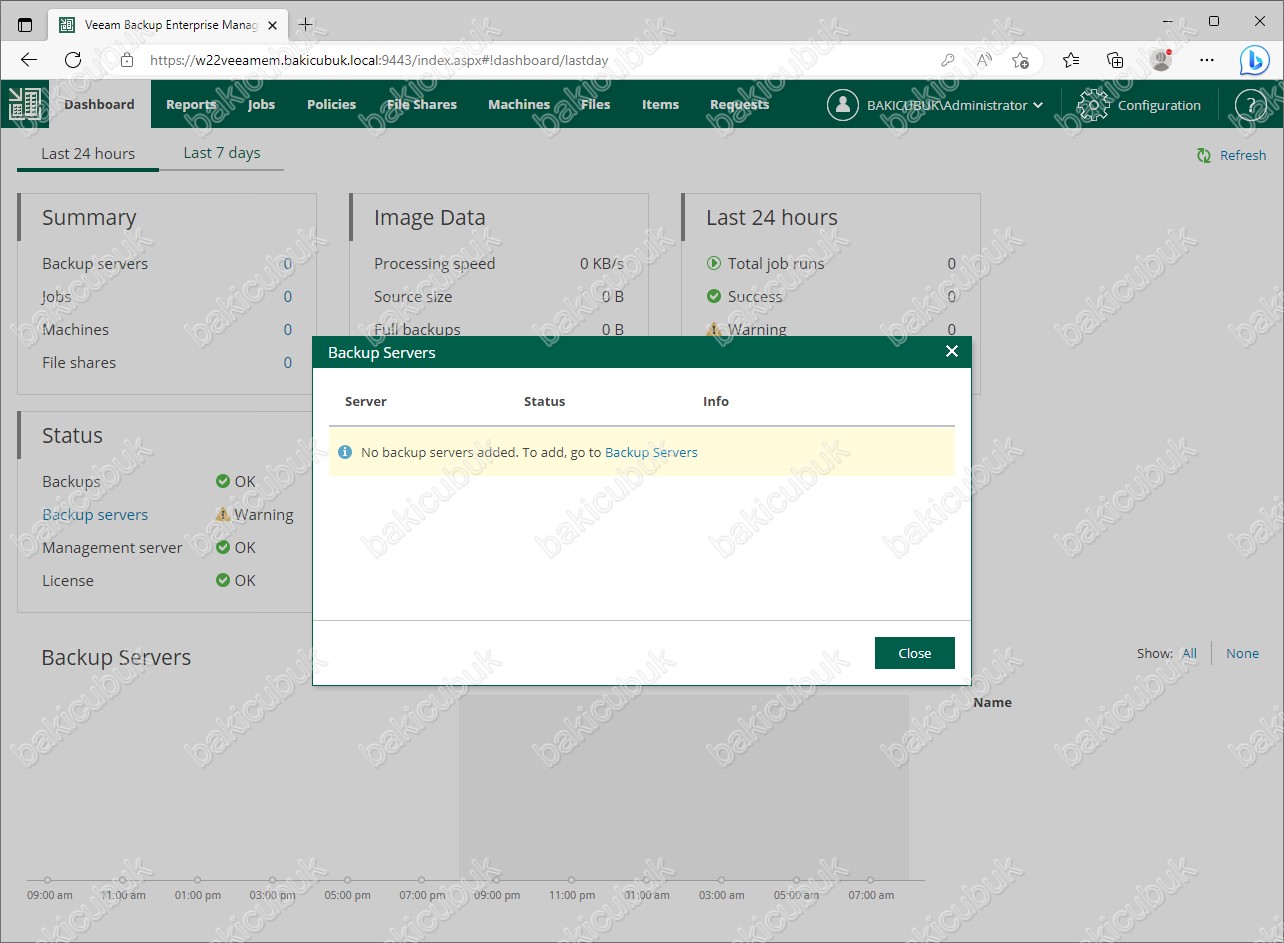The width and height of the screenshot is (1284, 943).
Task: Open the File Shares tab
Action: pos(421,104)
